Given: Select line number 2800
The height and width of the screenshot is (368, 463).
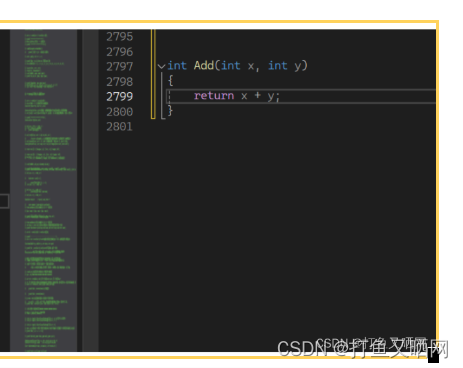Looking at the screenshot, I should (x=119, y=111).
